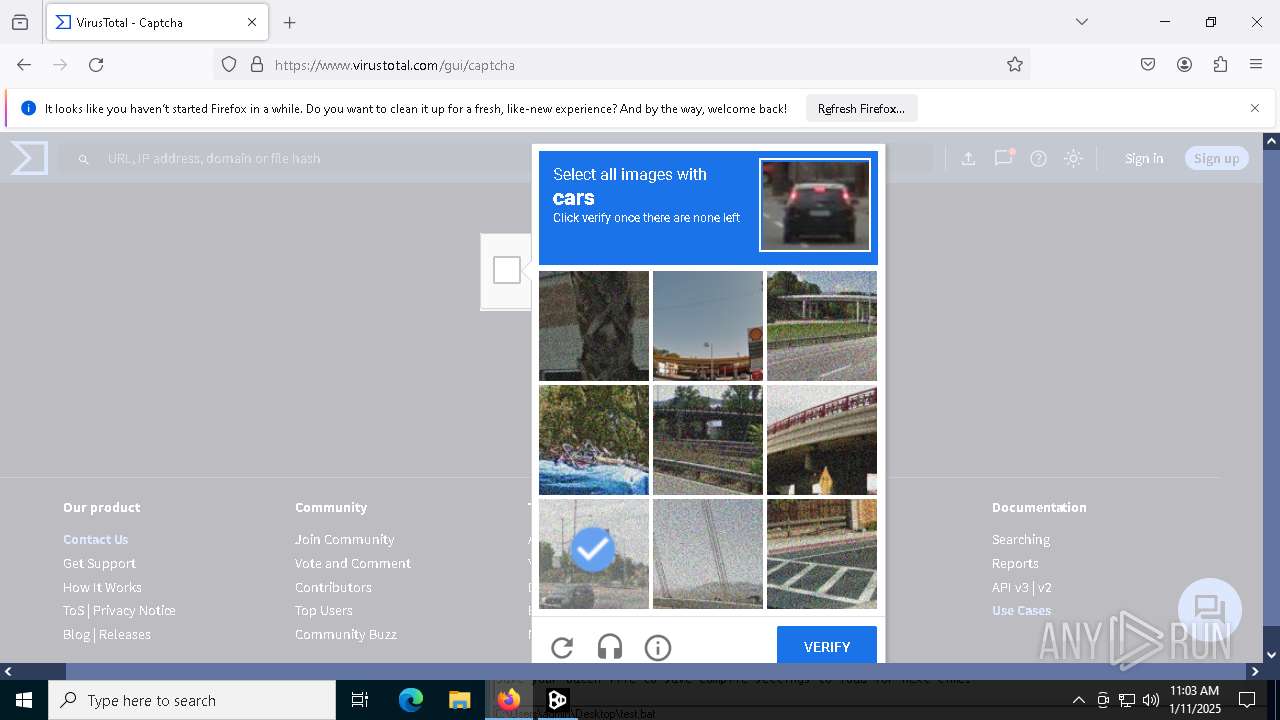Click the taskbar search box
The width and height of the screenshot is (1280, 720).
pos(192,700)
